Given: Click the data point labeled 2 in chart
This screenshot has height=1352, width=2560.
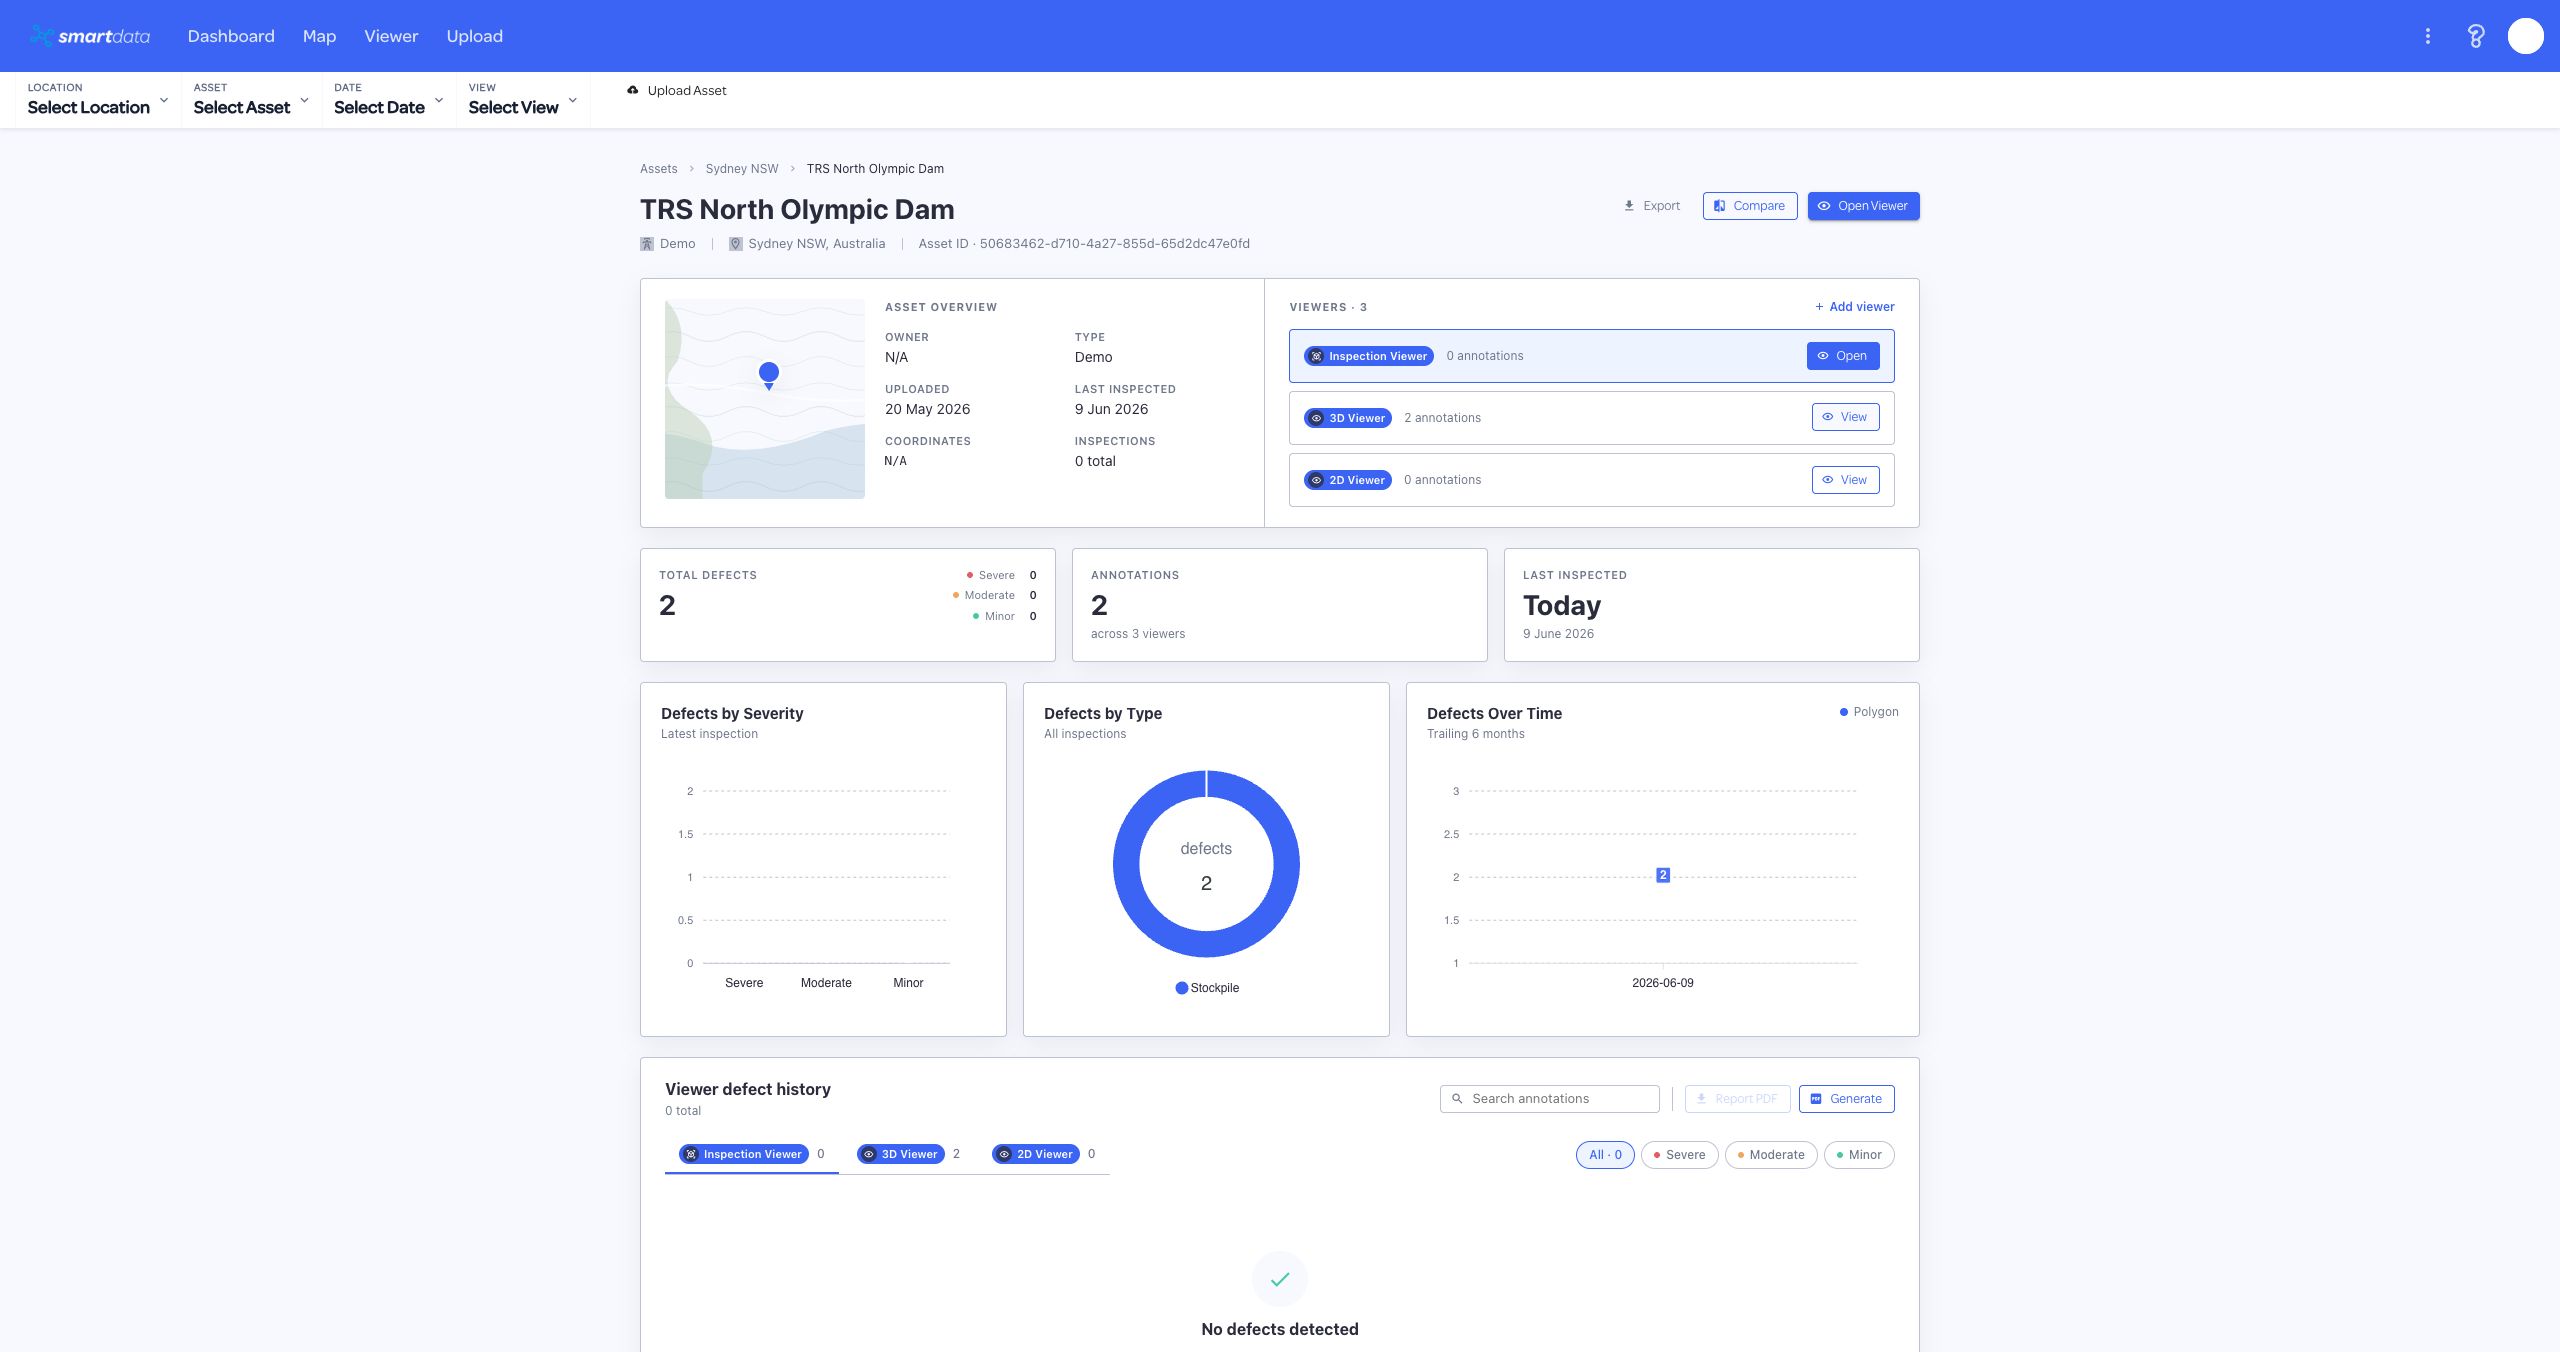Looking at the screenshot, I should [x=1662, y=875].
